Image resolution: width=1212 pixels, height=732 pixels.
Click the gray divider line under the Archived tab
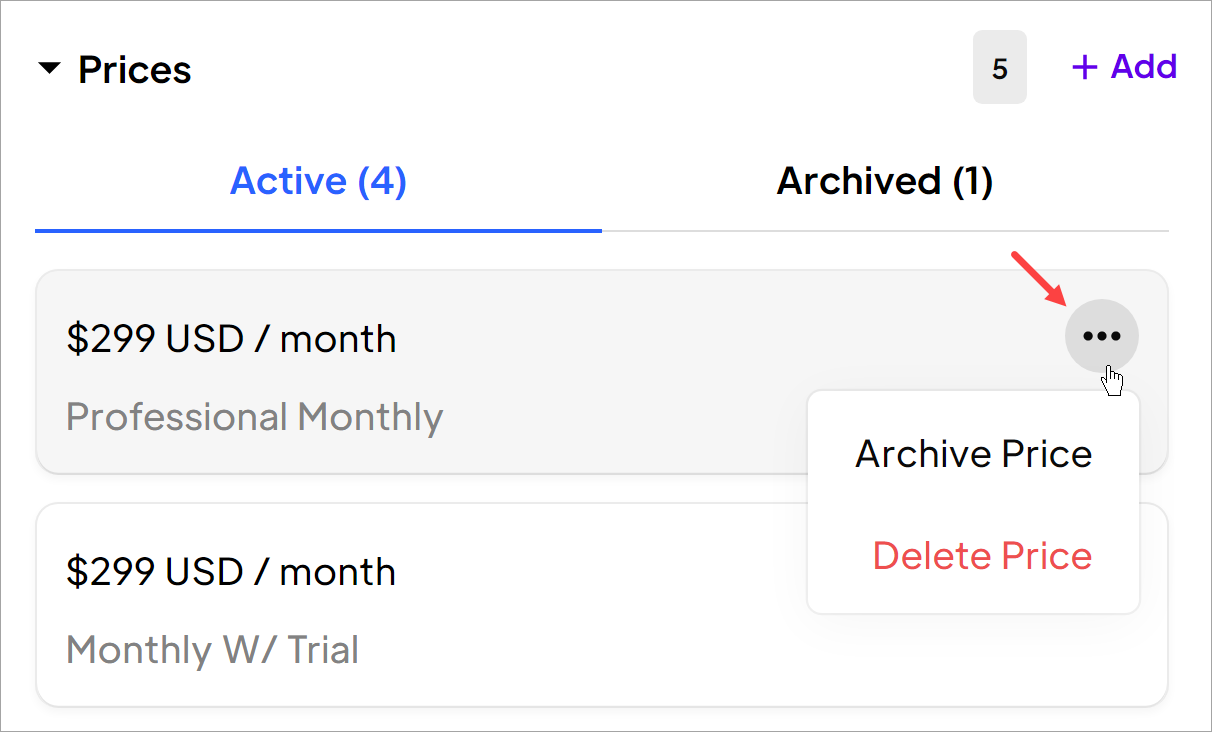(885, 231)
